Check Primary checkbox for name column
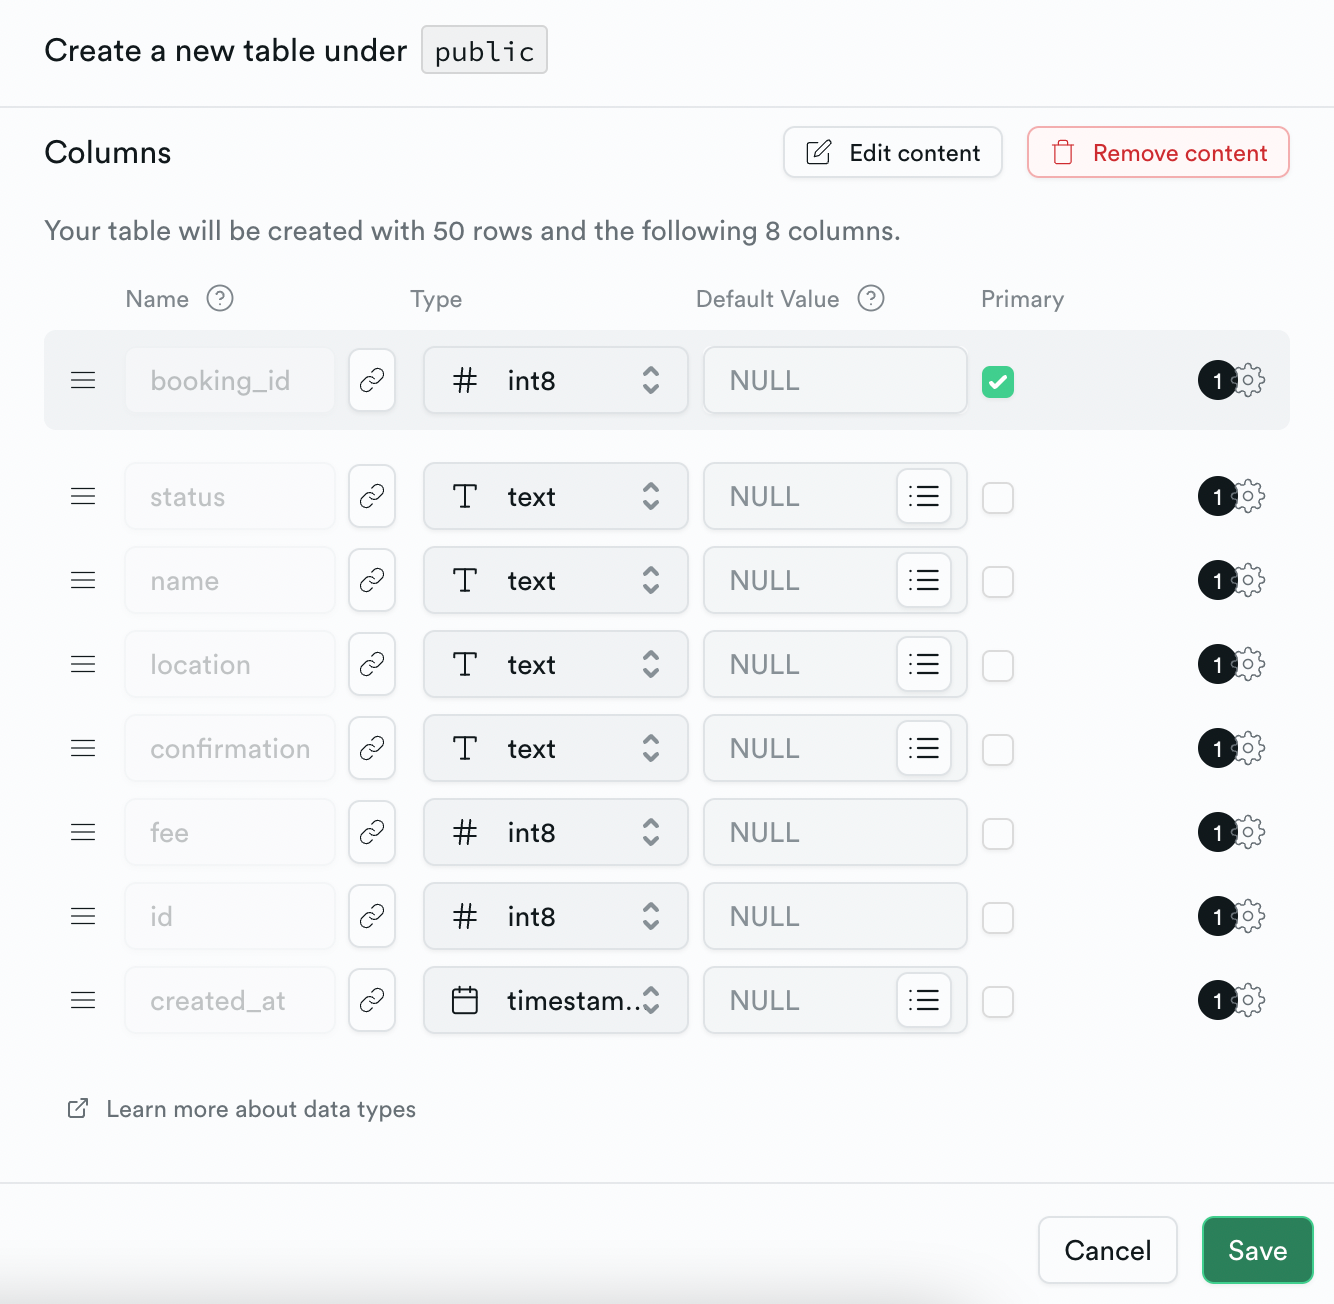Image resolution: width=1334 pixels, height=1304 pixels. 998,581
